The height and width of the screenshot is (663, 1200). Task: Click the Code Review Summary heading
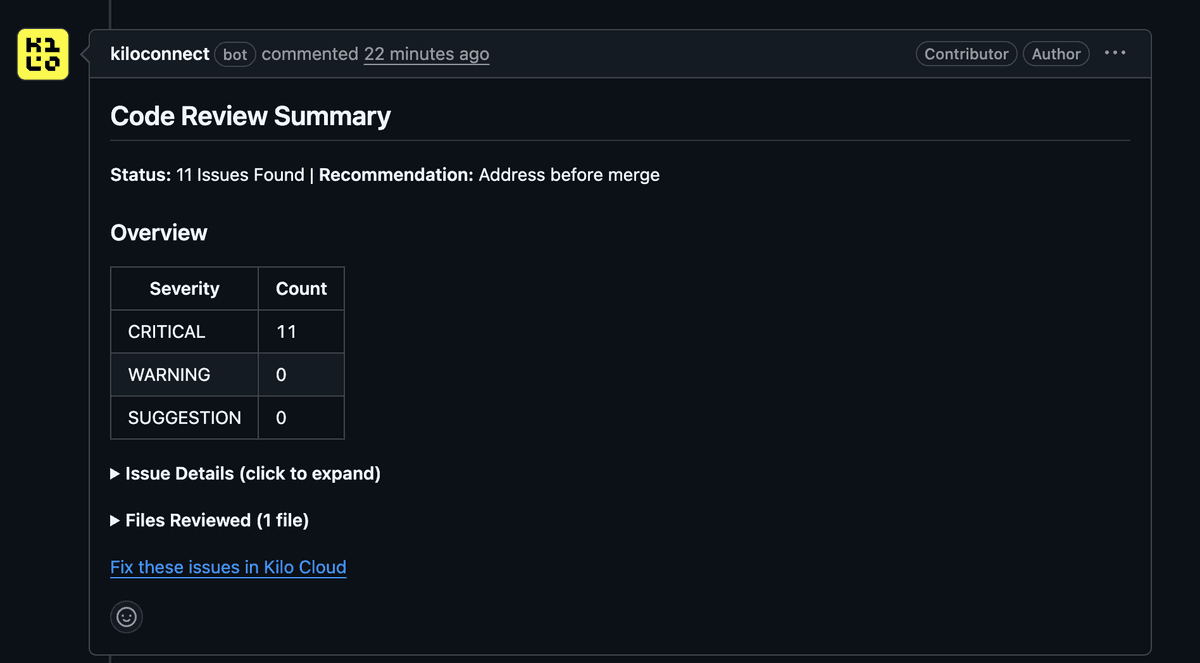250,116
